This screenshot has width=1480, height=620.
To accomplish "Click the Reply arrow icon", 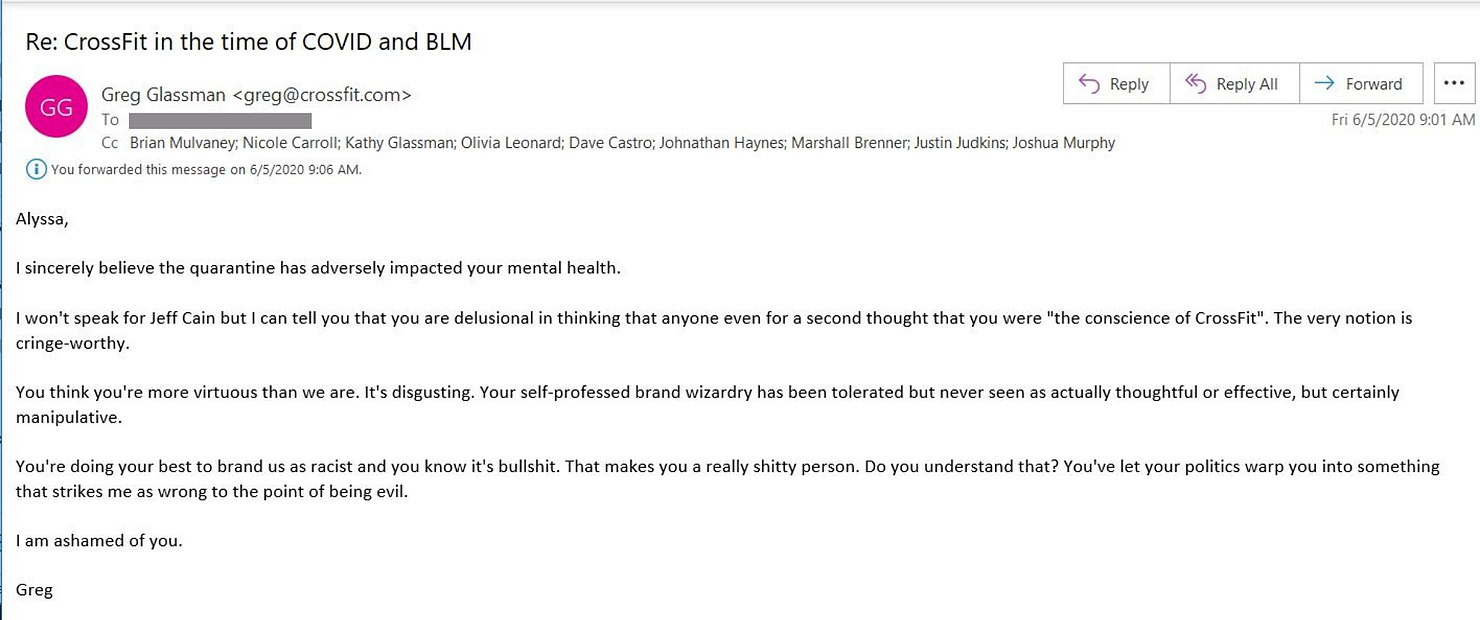I will (x=1089, y=84).
